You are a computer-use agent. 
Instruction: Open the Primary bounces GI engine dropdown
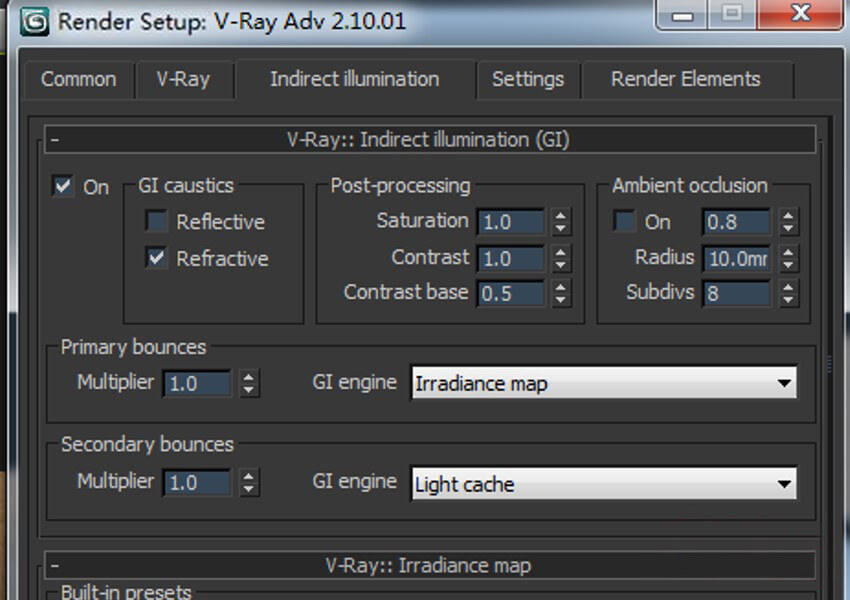604,383
